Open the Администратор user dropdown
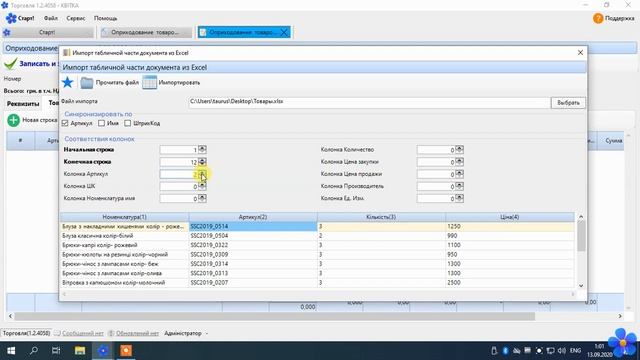640x360 pixels. 186,333
